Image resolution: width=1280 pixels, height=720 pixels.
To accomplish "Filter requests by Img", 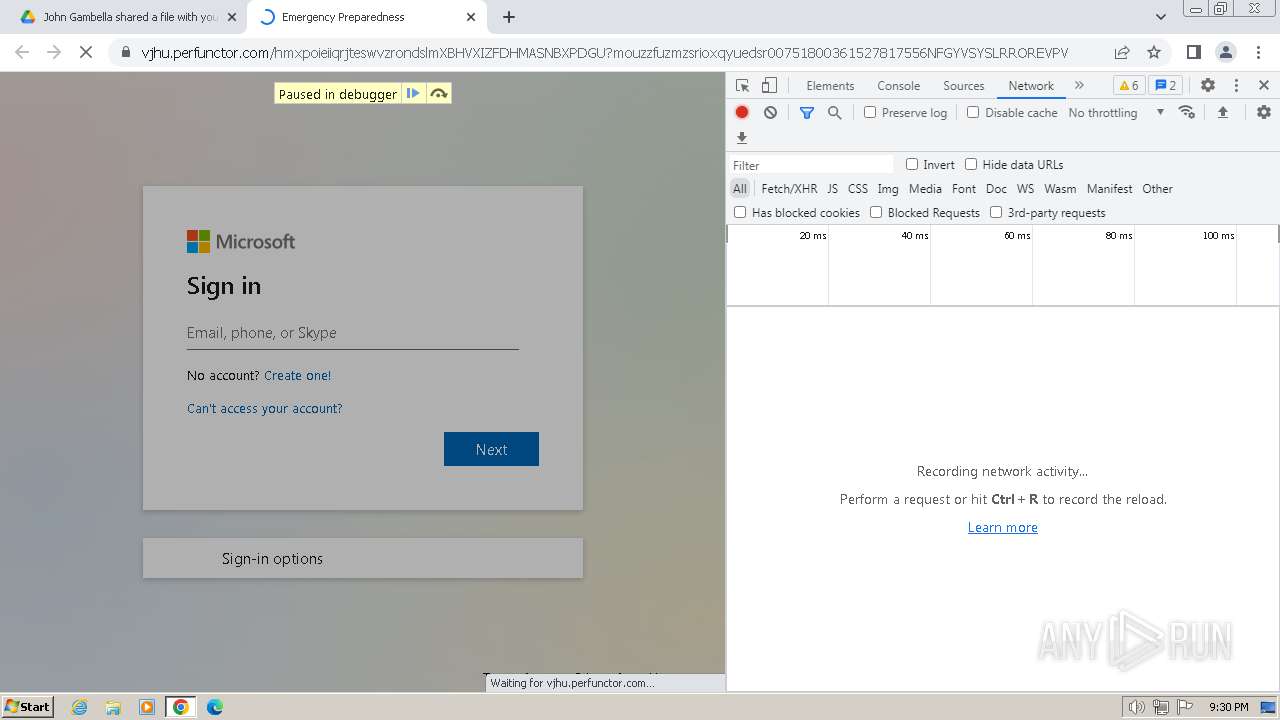I will pos(888,189).
